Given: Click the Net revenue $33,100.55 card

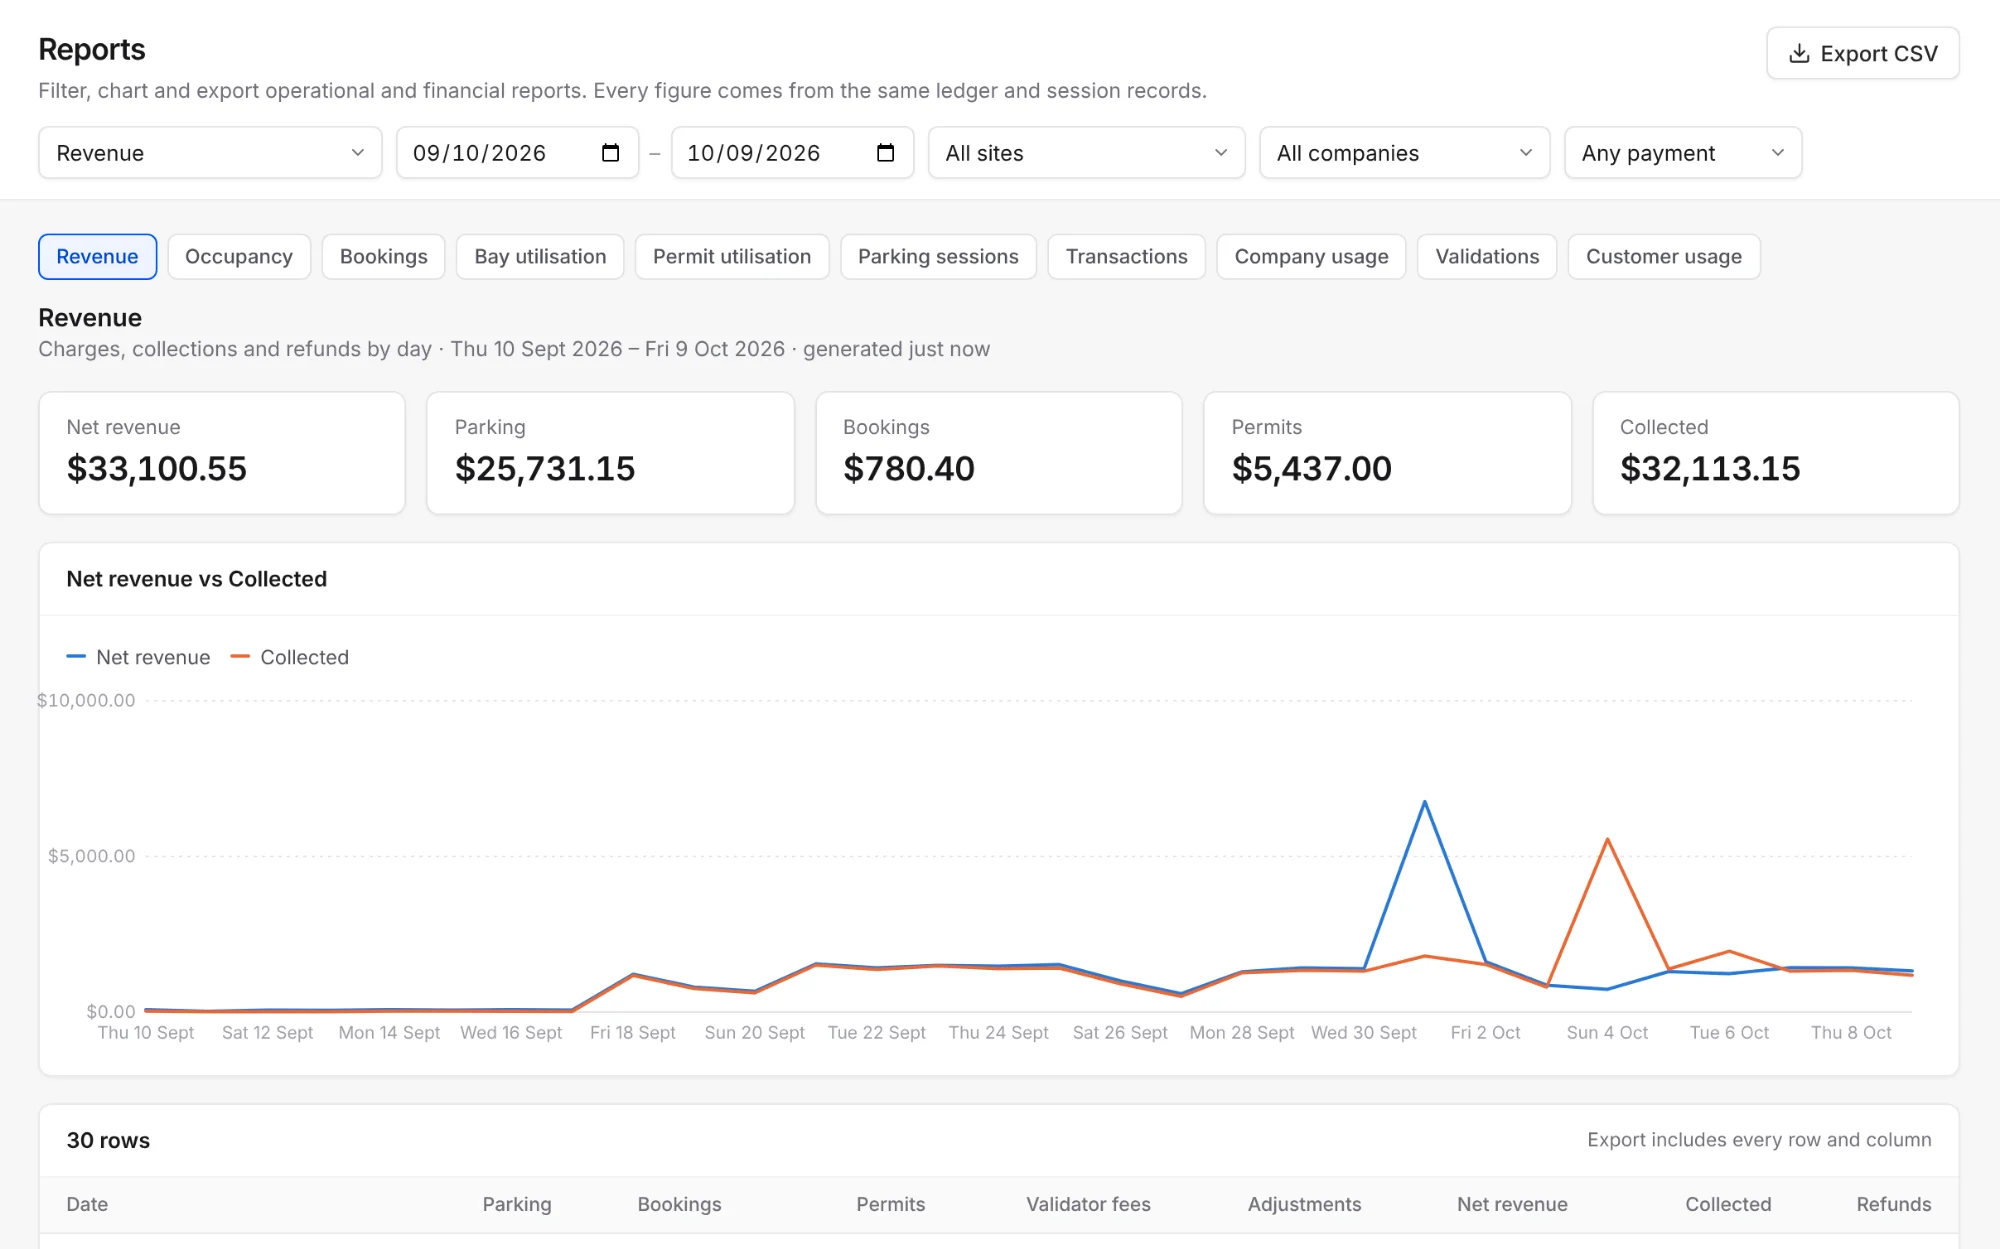Looking at the screenshot, I should [222, 453].
